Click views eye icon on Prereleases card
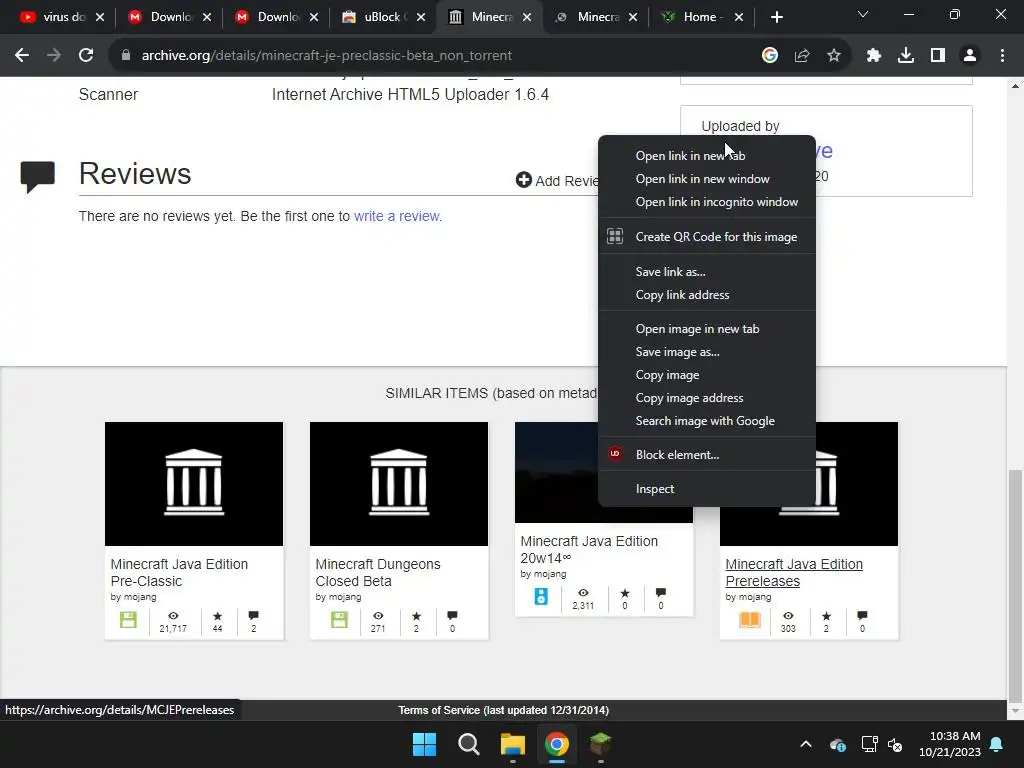 point(788,616)
